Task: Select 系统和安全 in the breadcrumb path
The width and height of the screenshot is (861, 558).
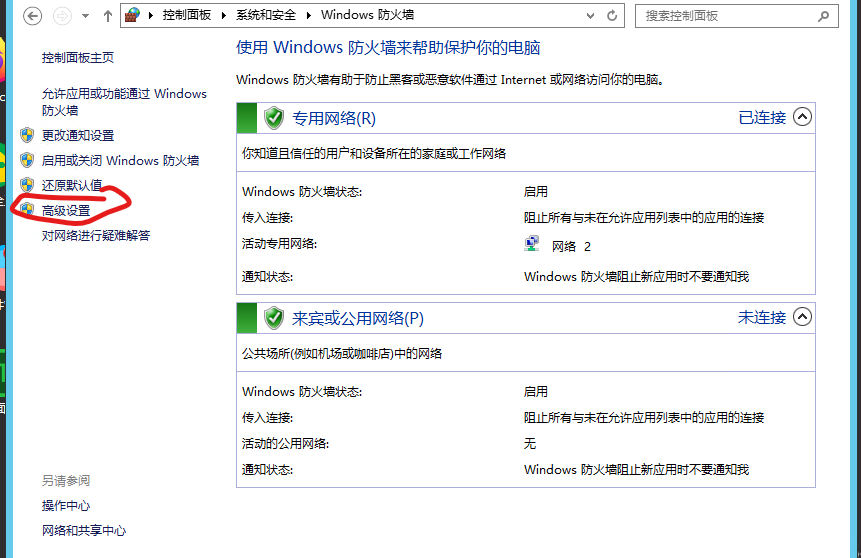Action: 267,16
